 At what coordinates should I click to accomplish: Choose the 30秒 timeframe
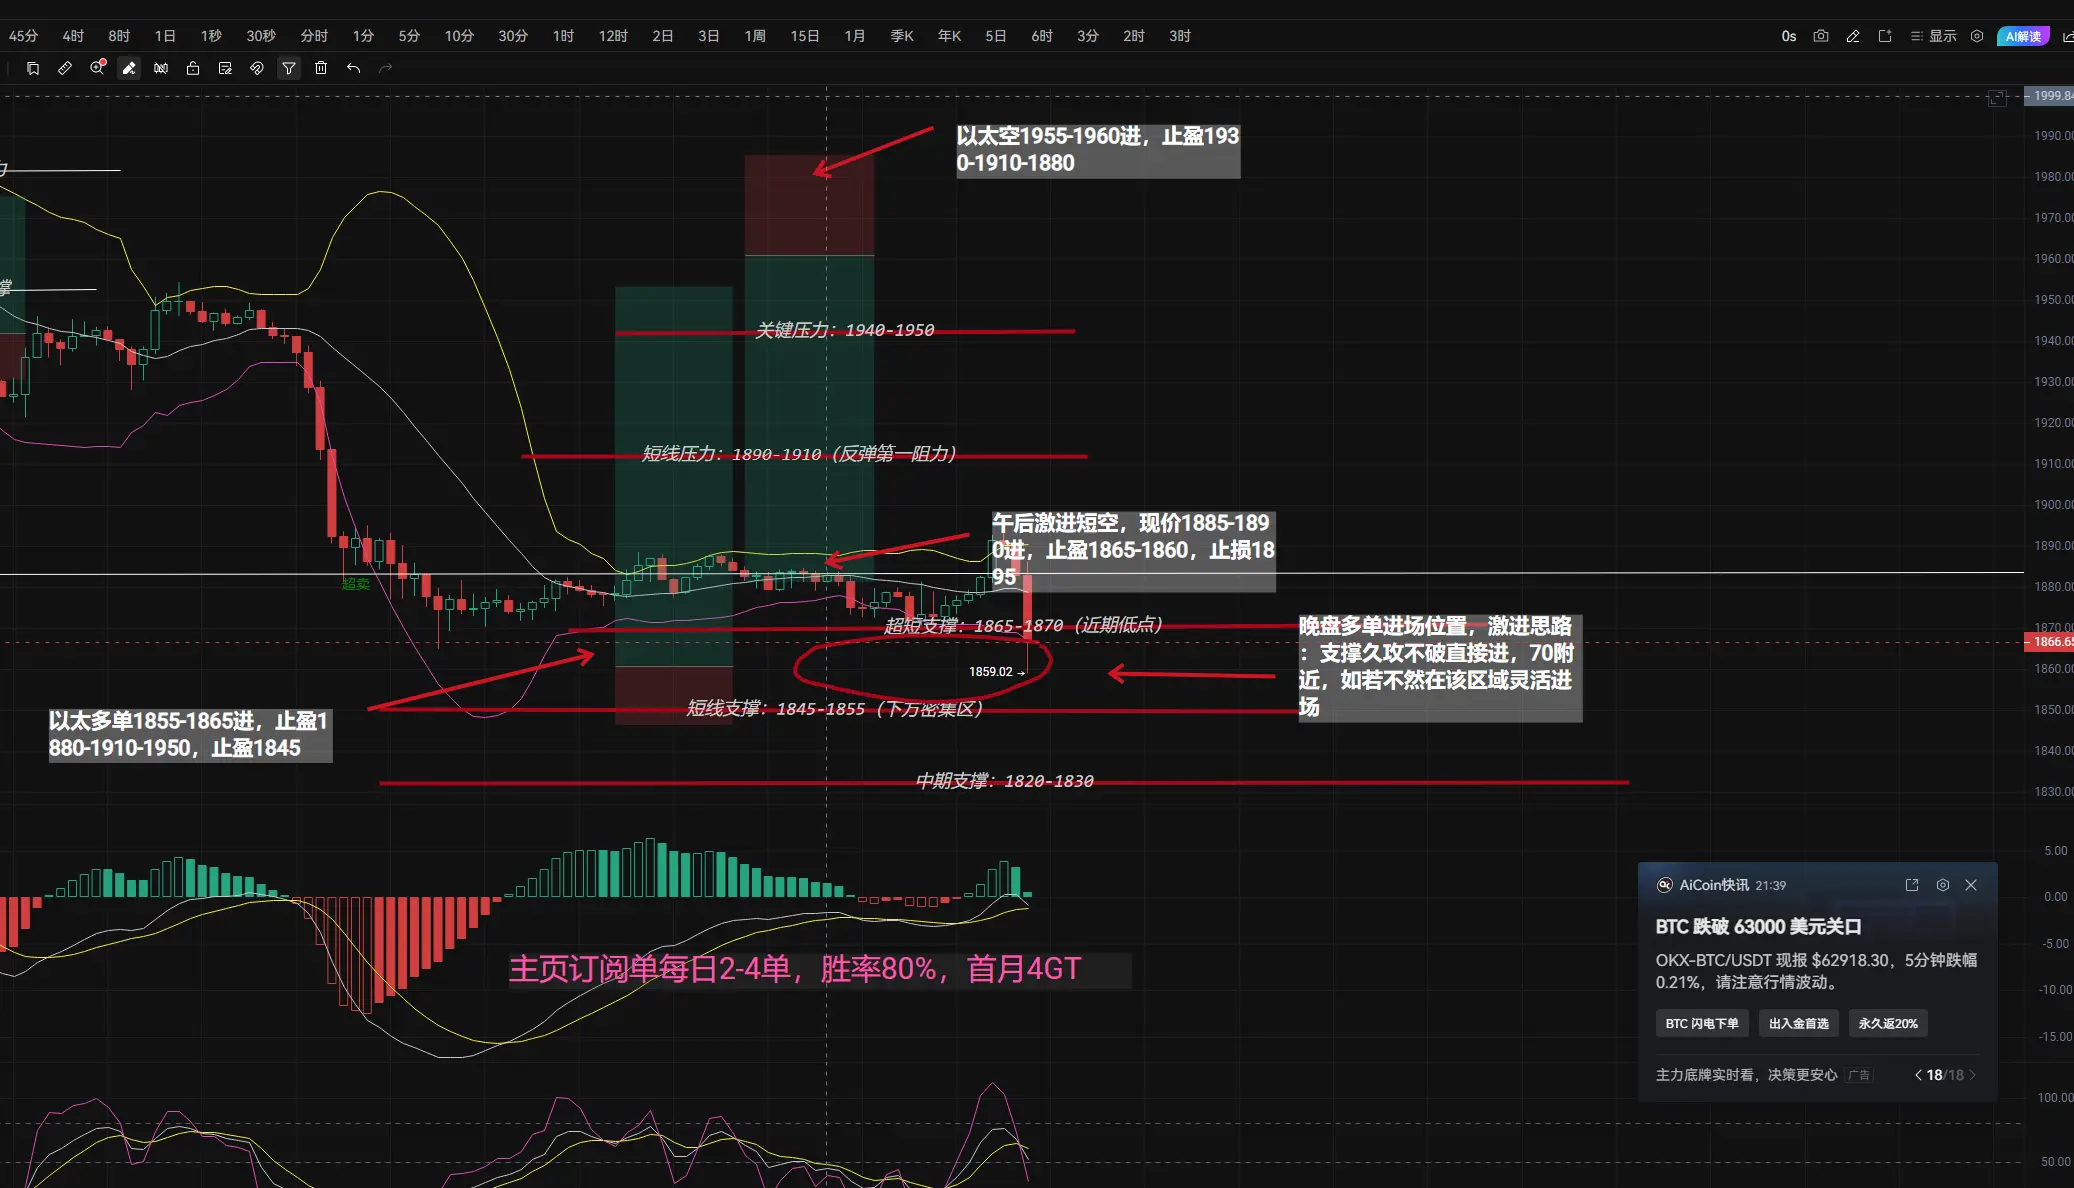point(261,36)
